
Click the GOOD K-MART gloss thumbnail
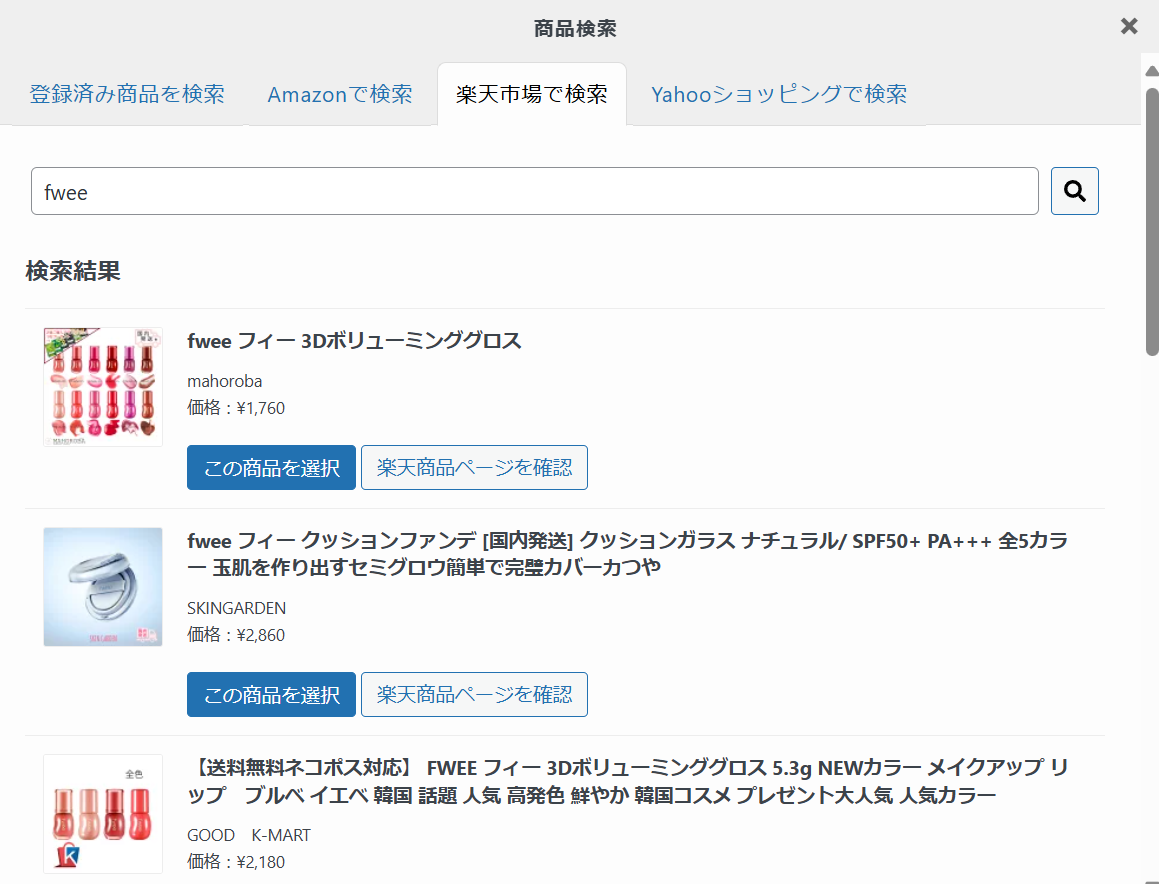tap(103, 814)
